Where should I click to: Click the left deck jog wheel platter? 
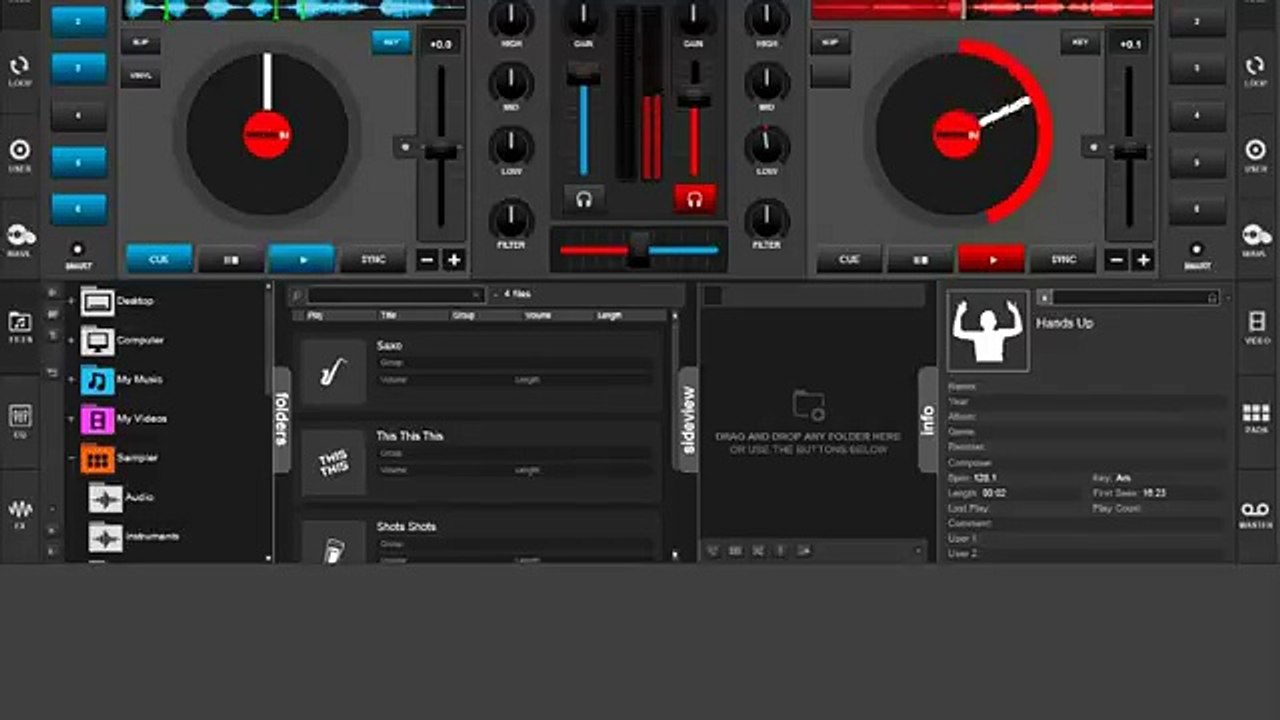click(267, 134)
